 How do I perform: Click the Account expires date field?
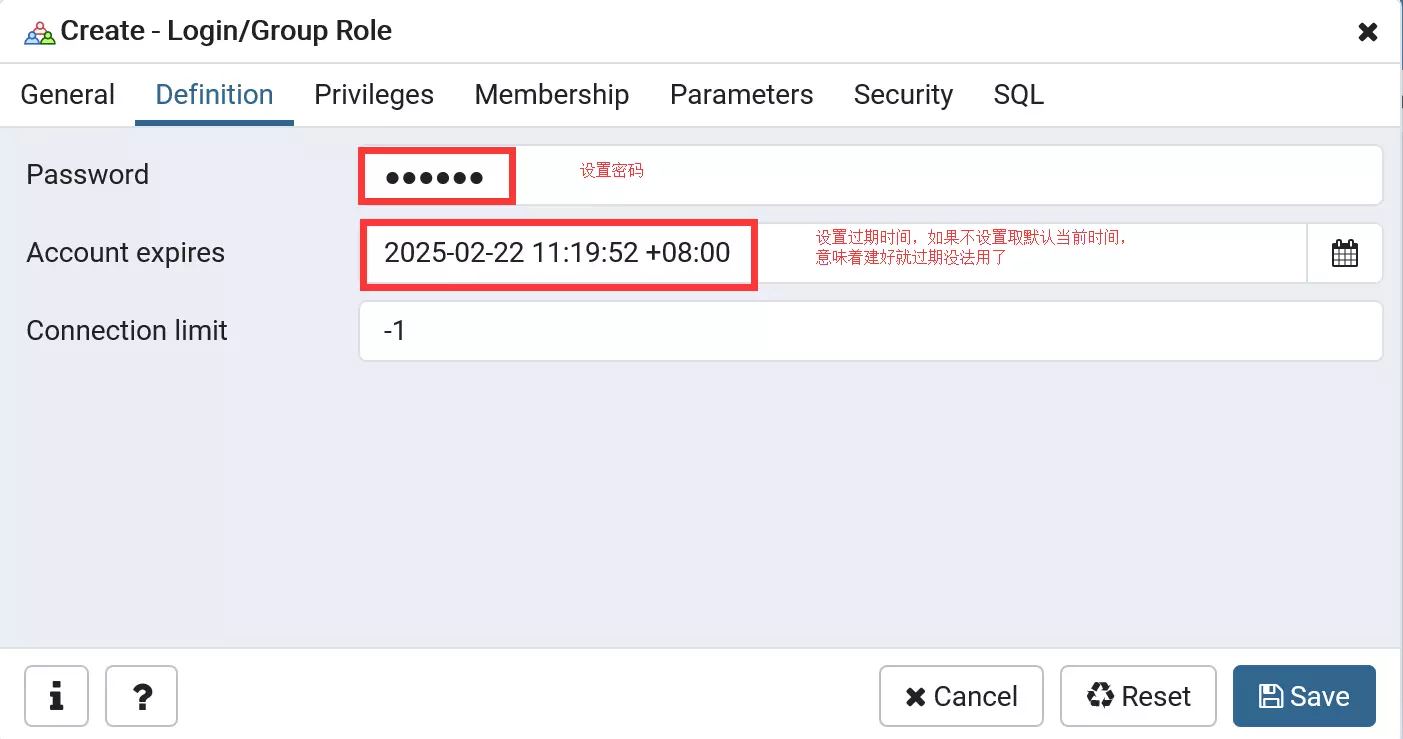tap(832, 253)
